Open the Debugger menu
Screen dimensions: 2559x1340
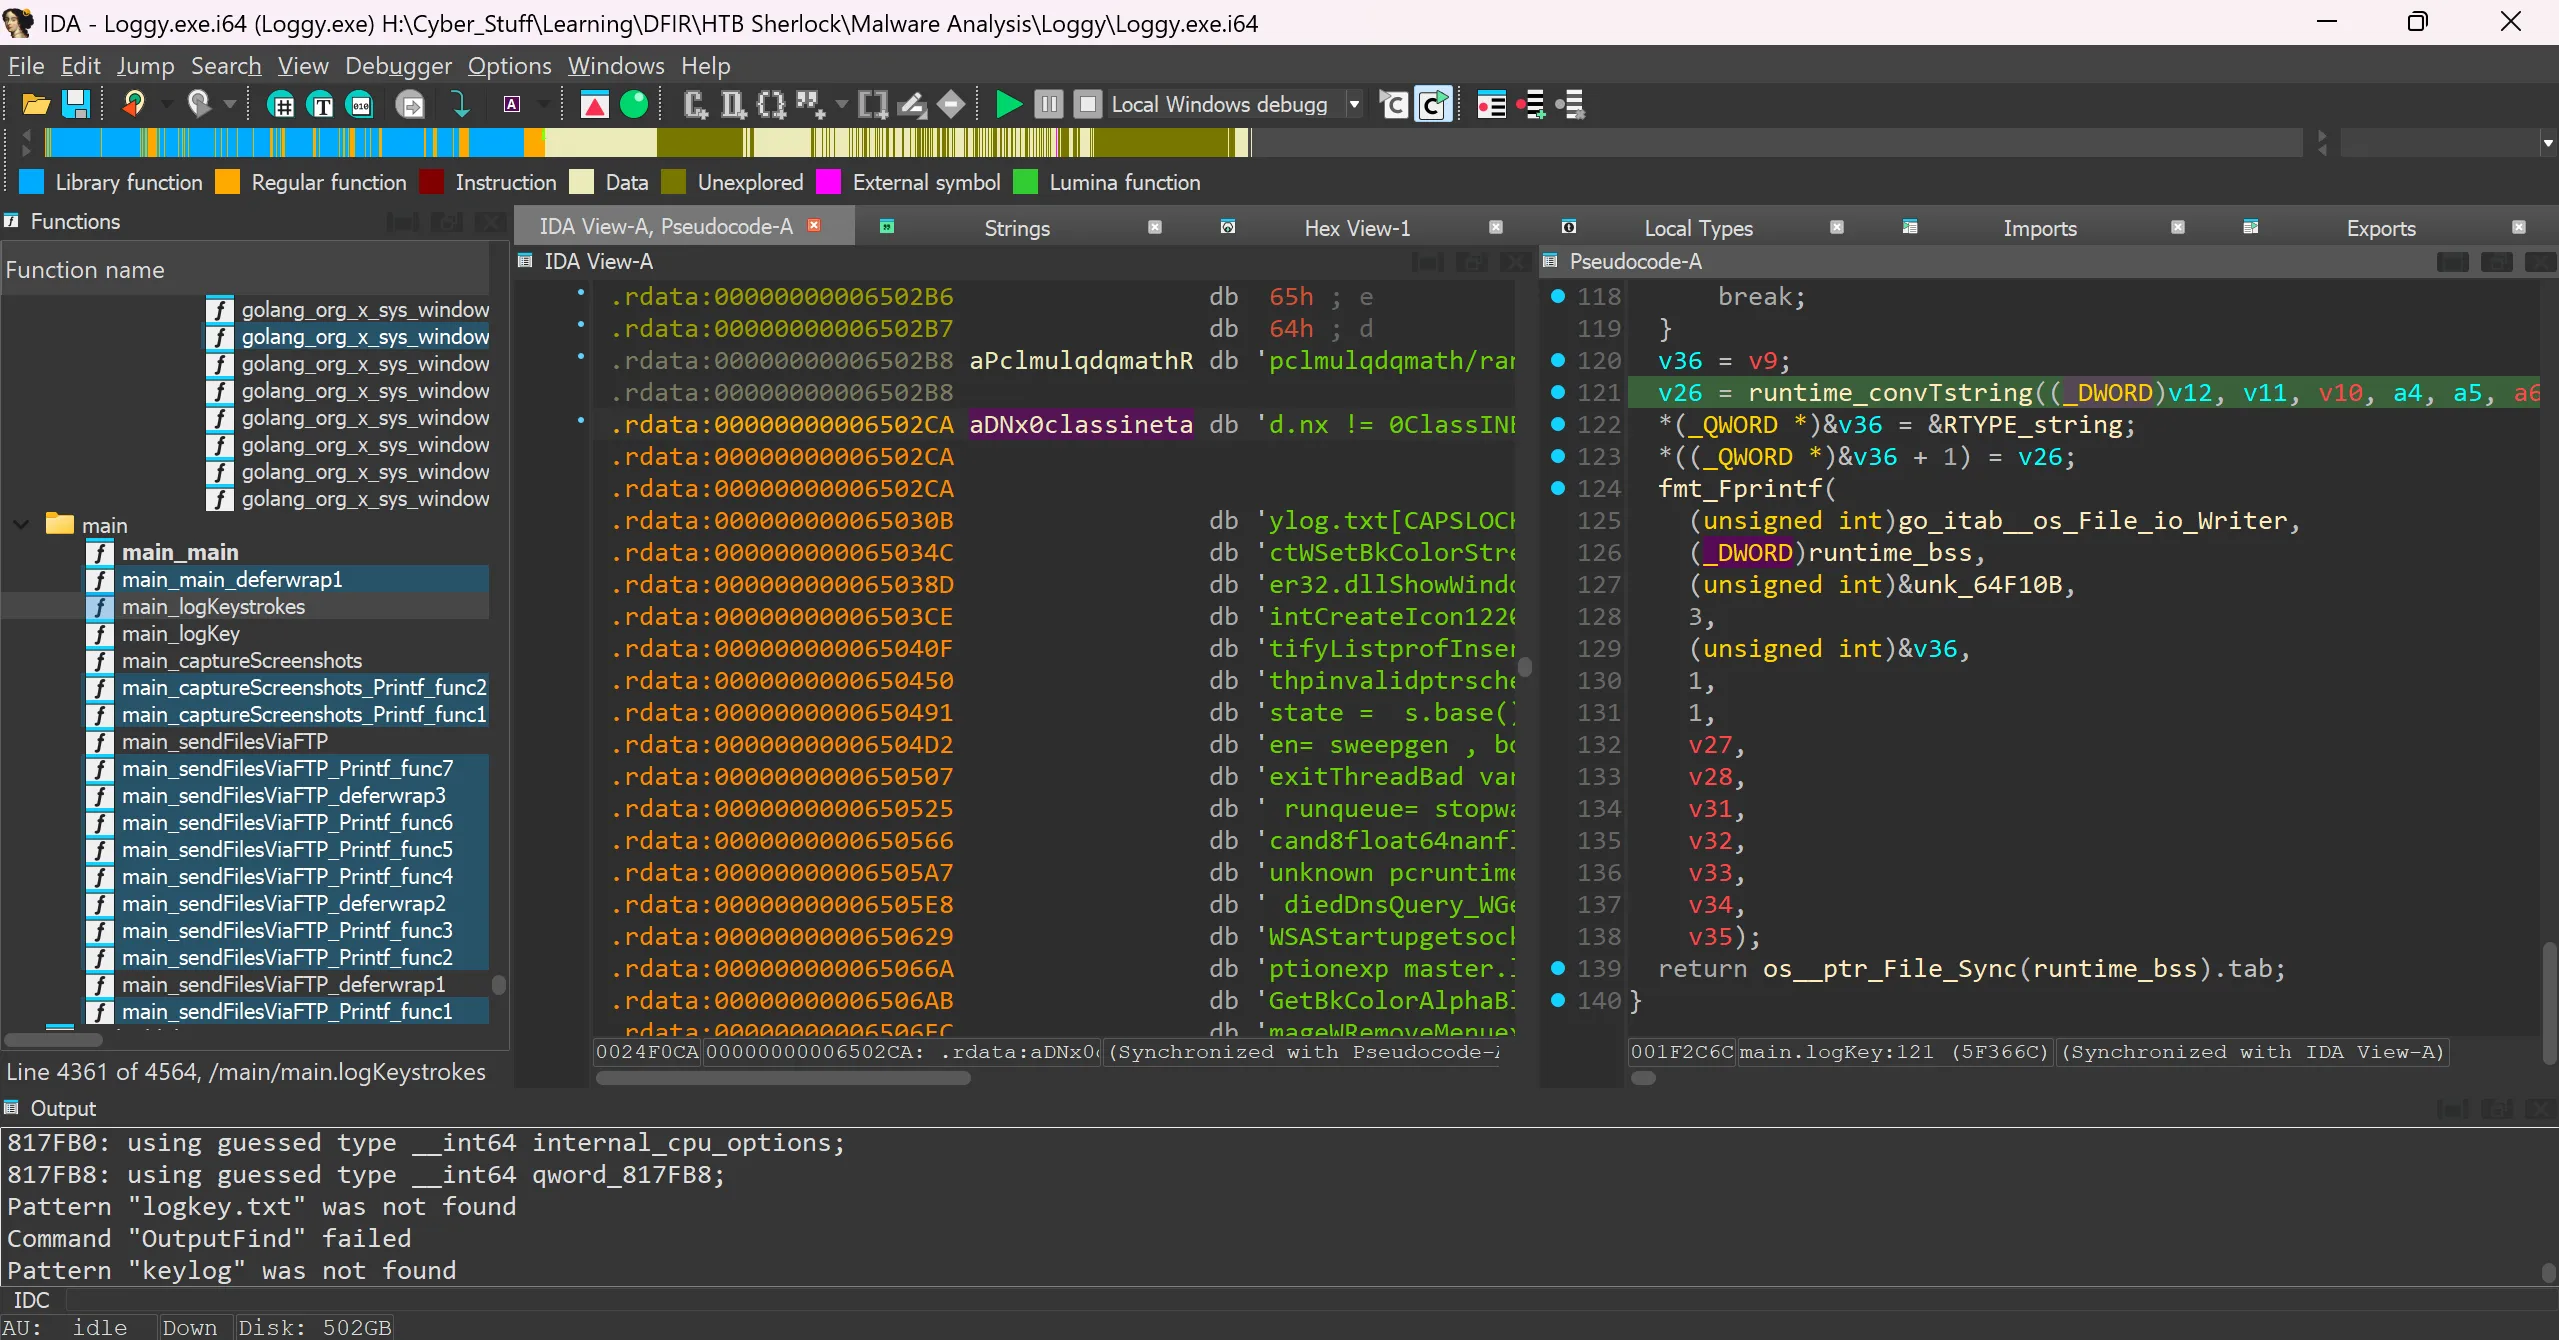point(398,66)
